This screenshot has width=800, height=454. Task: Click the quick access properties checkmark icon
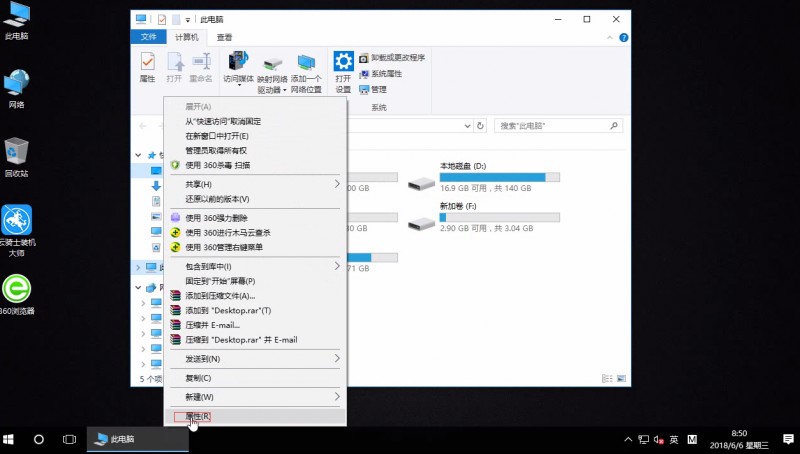(162, 19)
